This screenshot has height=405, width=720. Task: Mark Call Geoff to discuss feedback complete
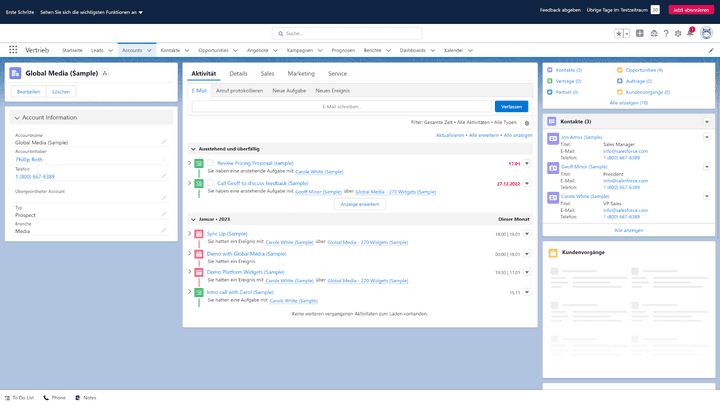click(211, 184)
